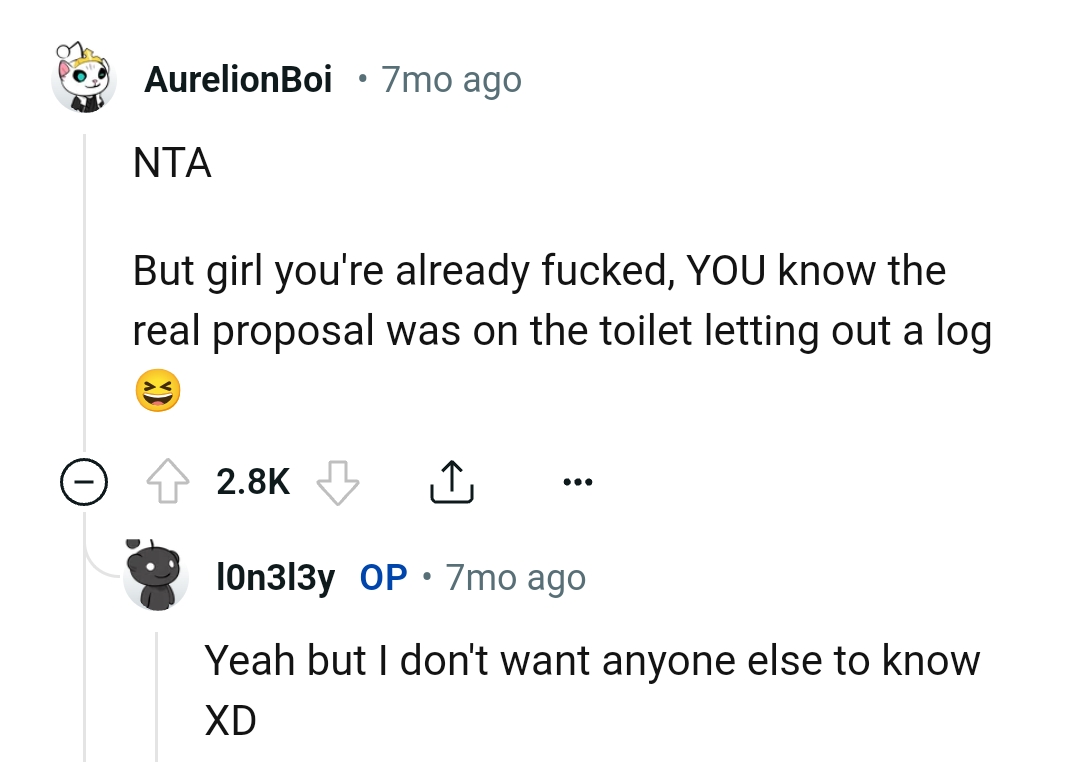Open the share options for the comment
Image resolution: width=1080 pixels, height=762 pixels.
pyautogui.click(x=452, y=480)
